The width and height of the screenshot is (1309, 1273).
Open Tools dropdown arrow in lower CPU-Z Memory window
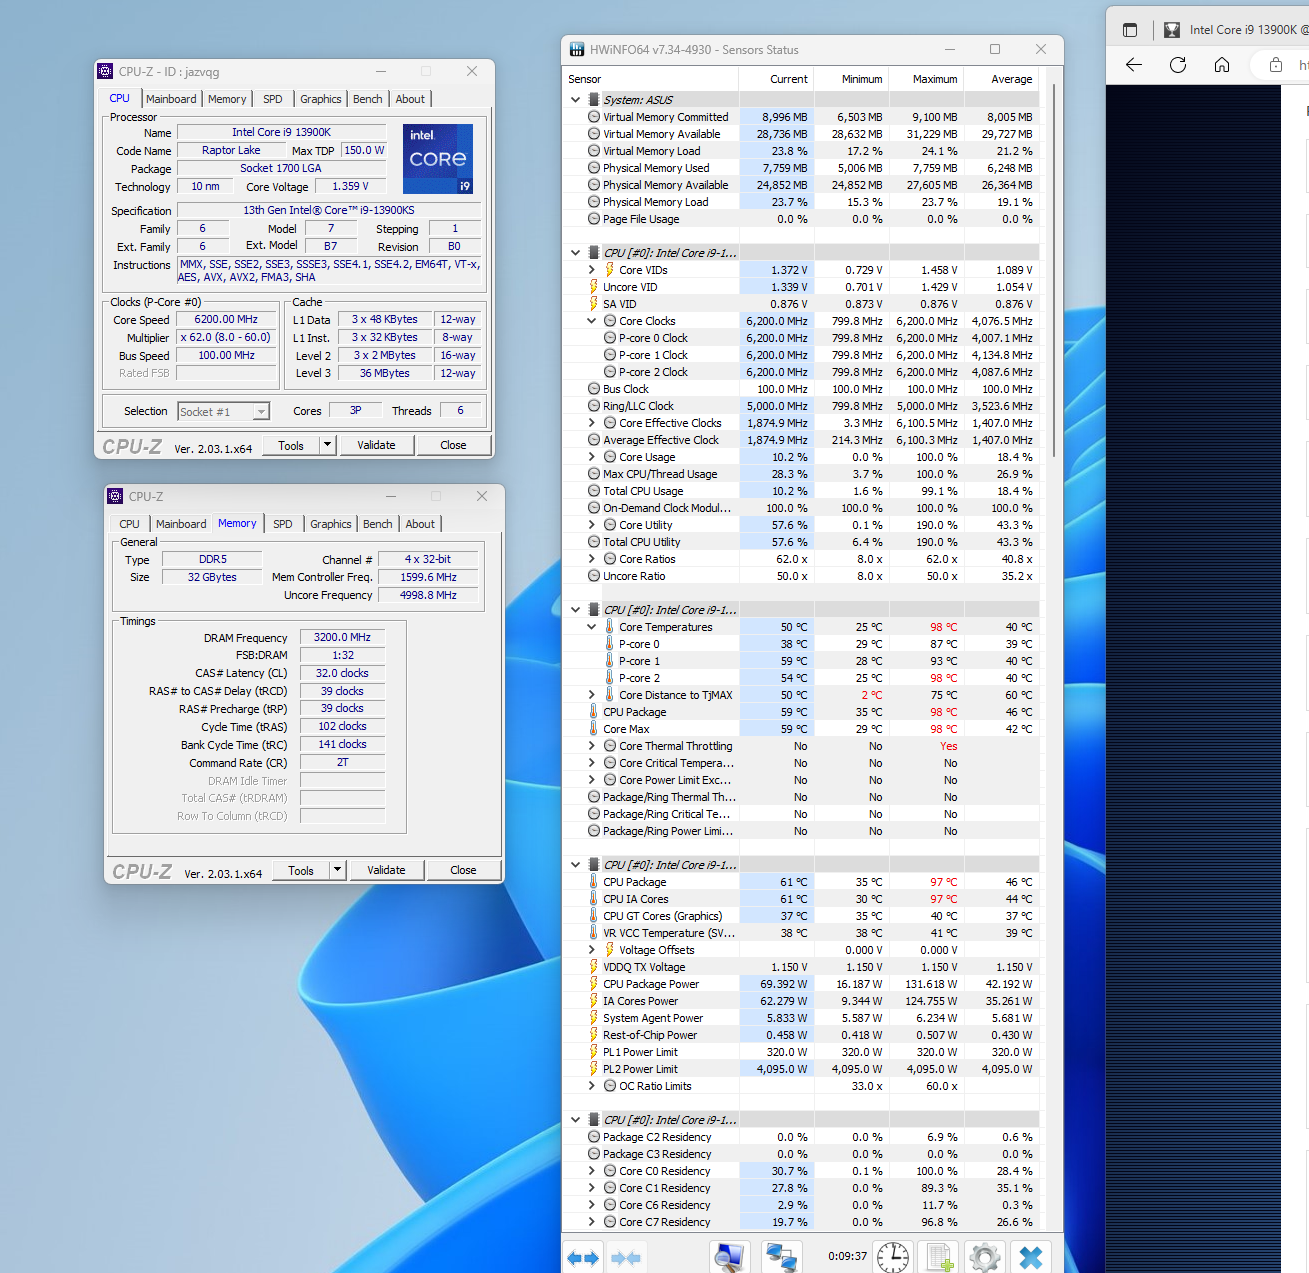tap(337, 870)
